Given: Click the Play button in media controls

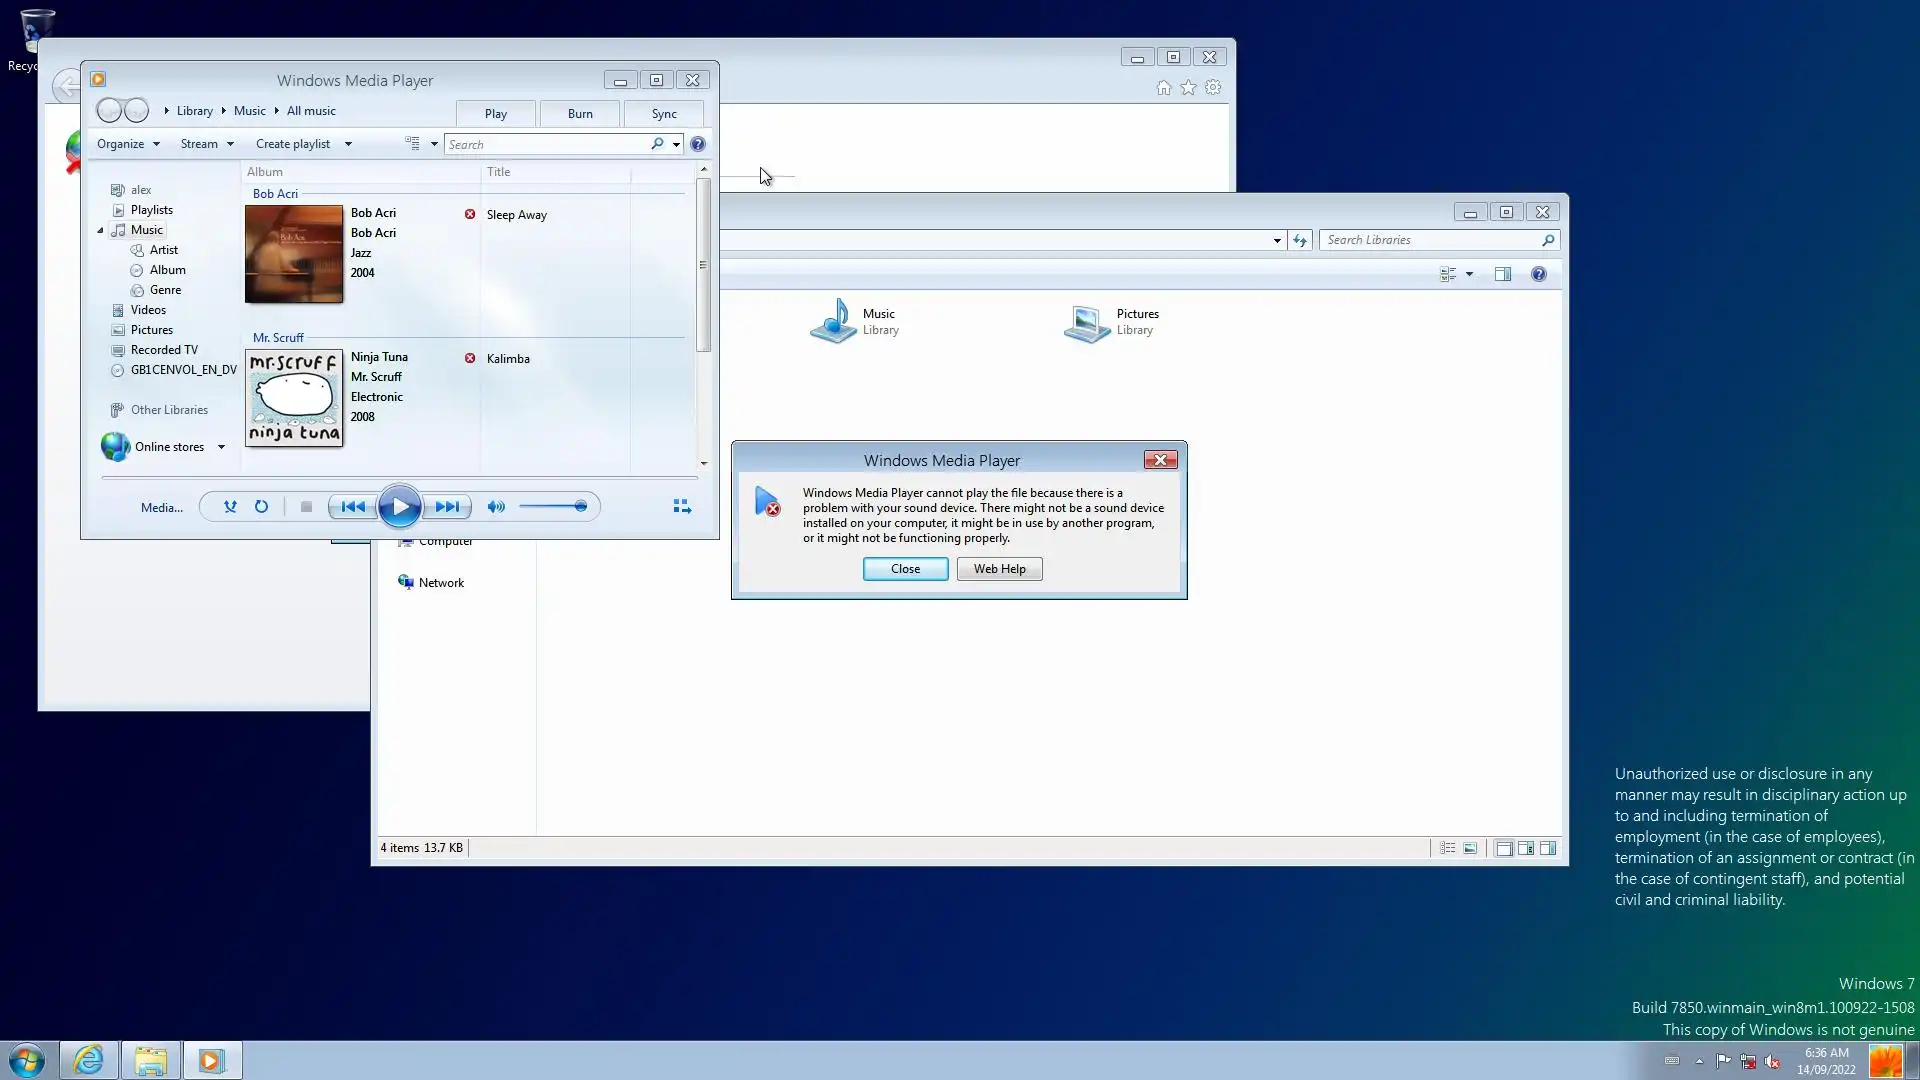Looking at the screenshot, I should click(x=400, y=507).
